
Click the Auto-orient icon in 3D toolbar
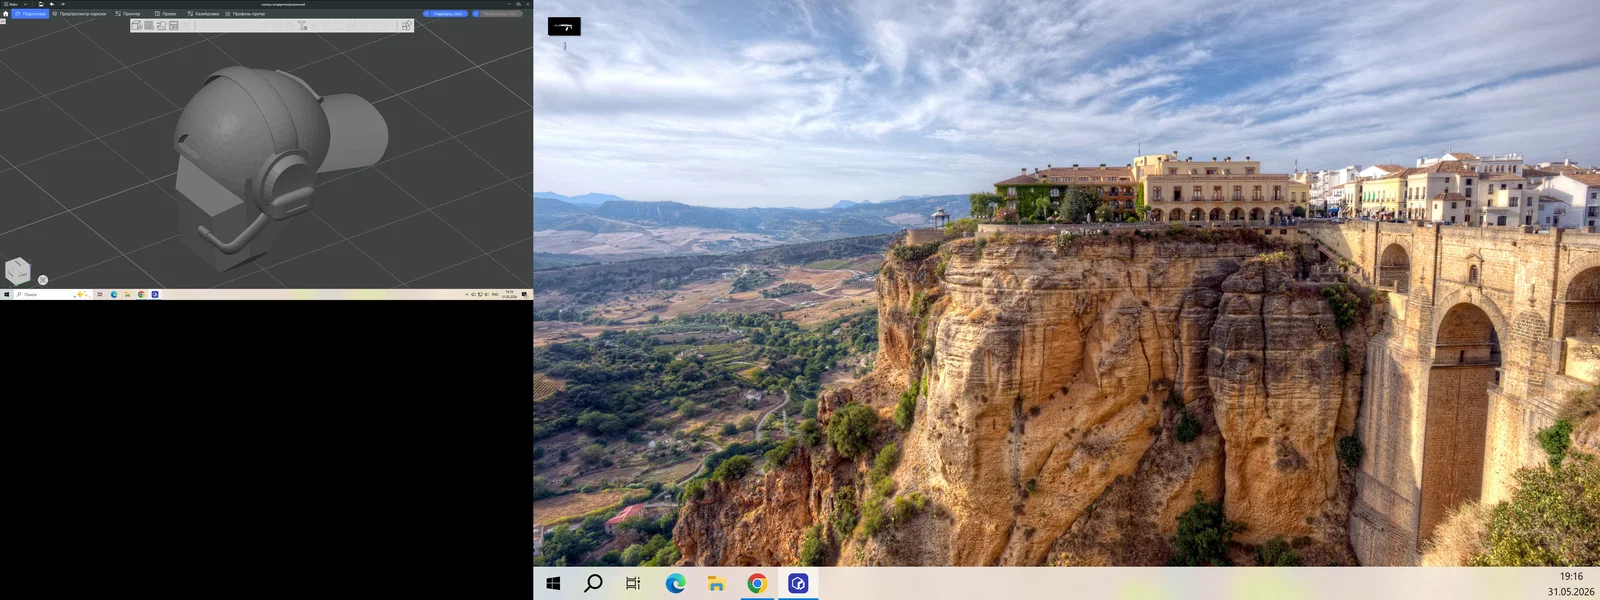click(161, 25)
